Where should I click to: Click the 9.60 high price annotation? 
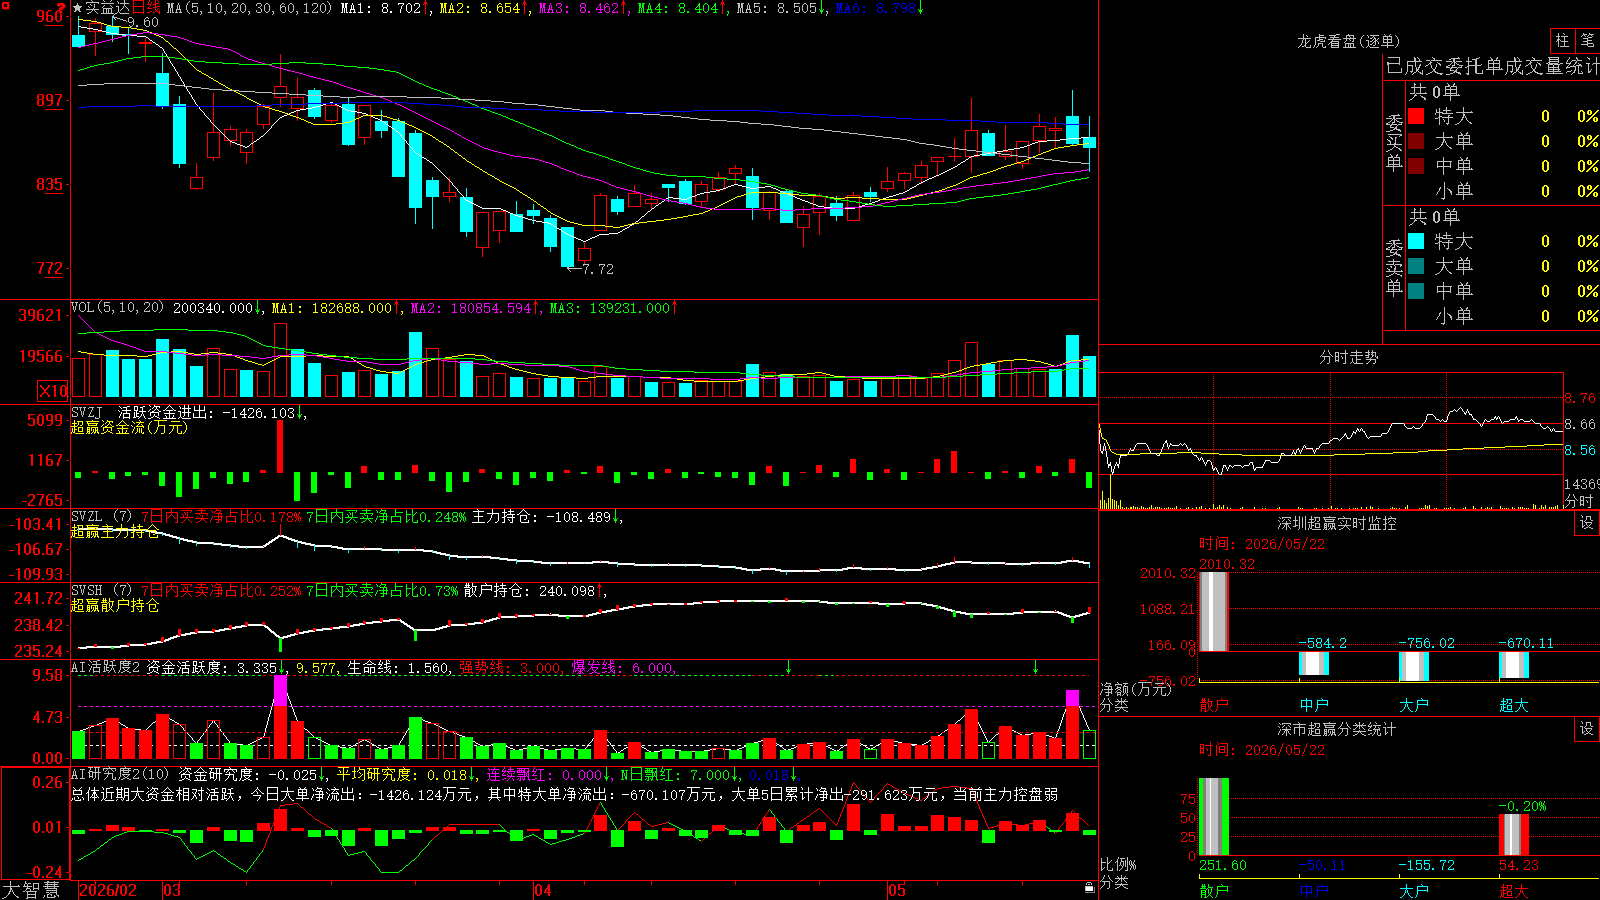143,22
